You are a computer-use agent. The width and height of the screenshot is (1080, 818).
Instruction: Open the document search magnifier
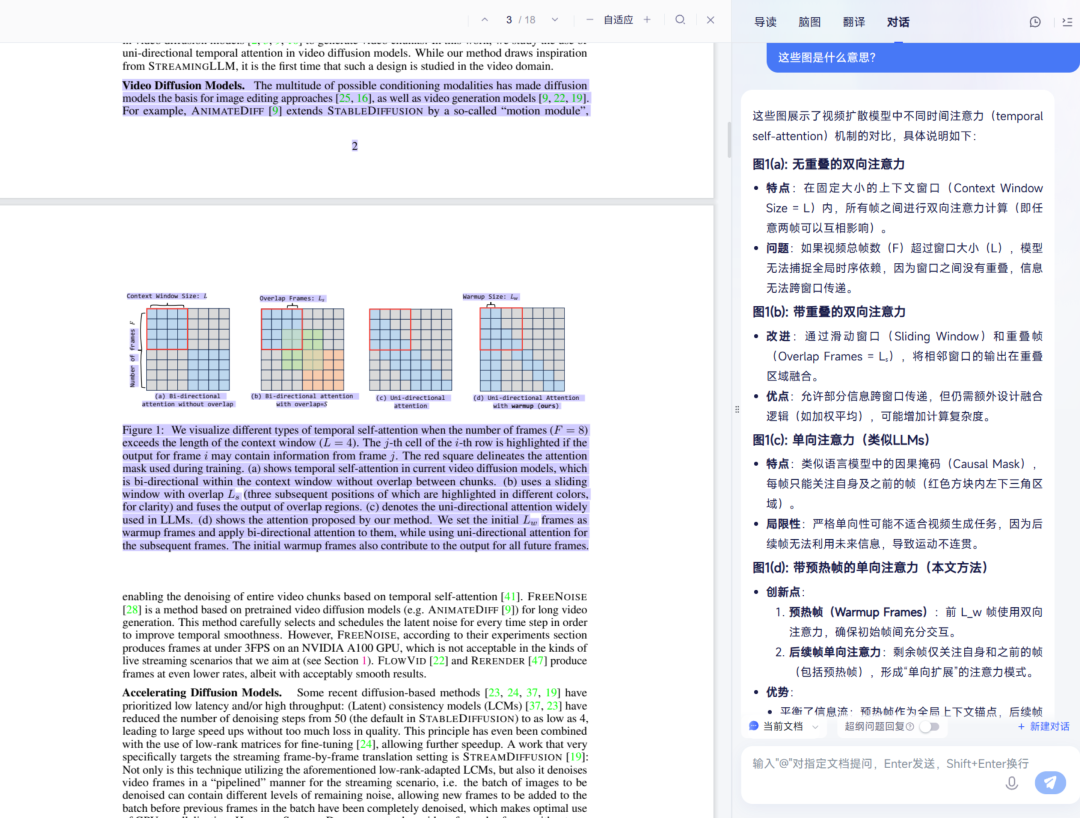pos(680,20)
